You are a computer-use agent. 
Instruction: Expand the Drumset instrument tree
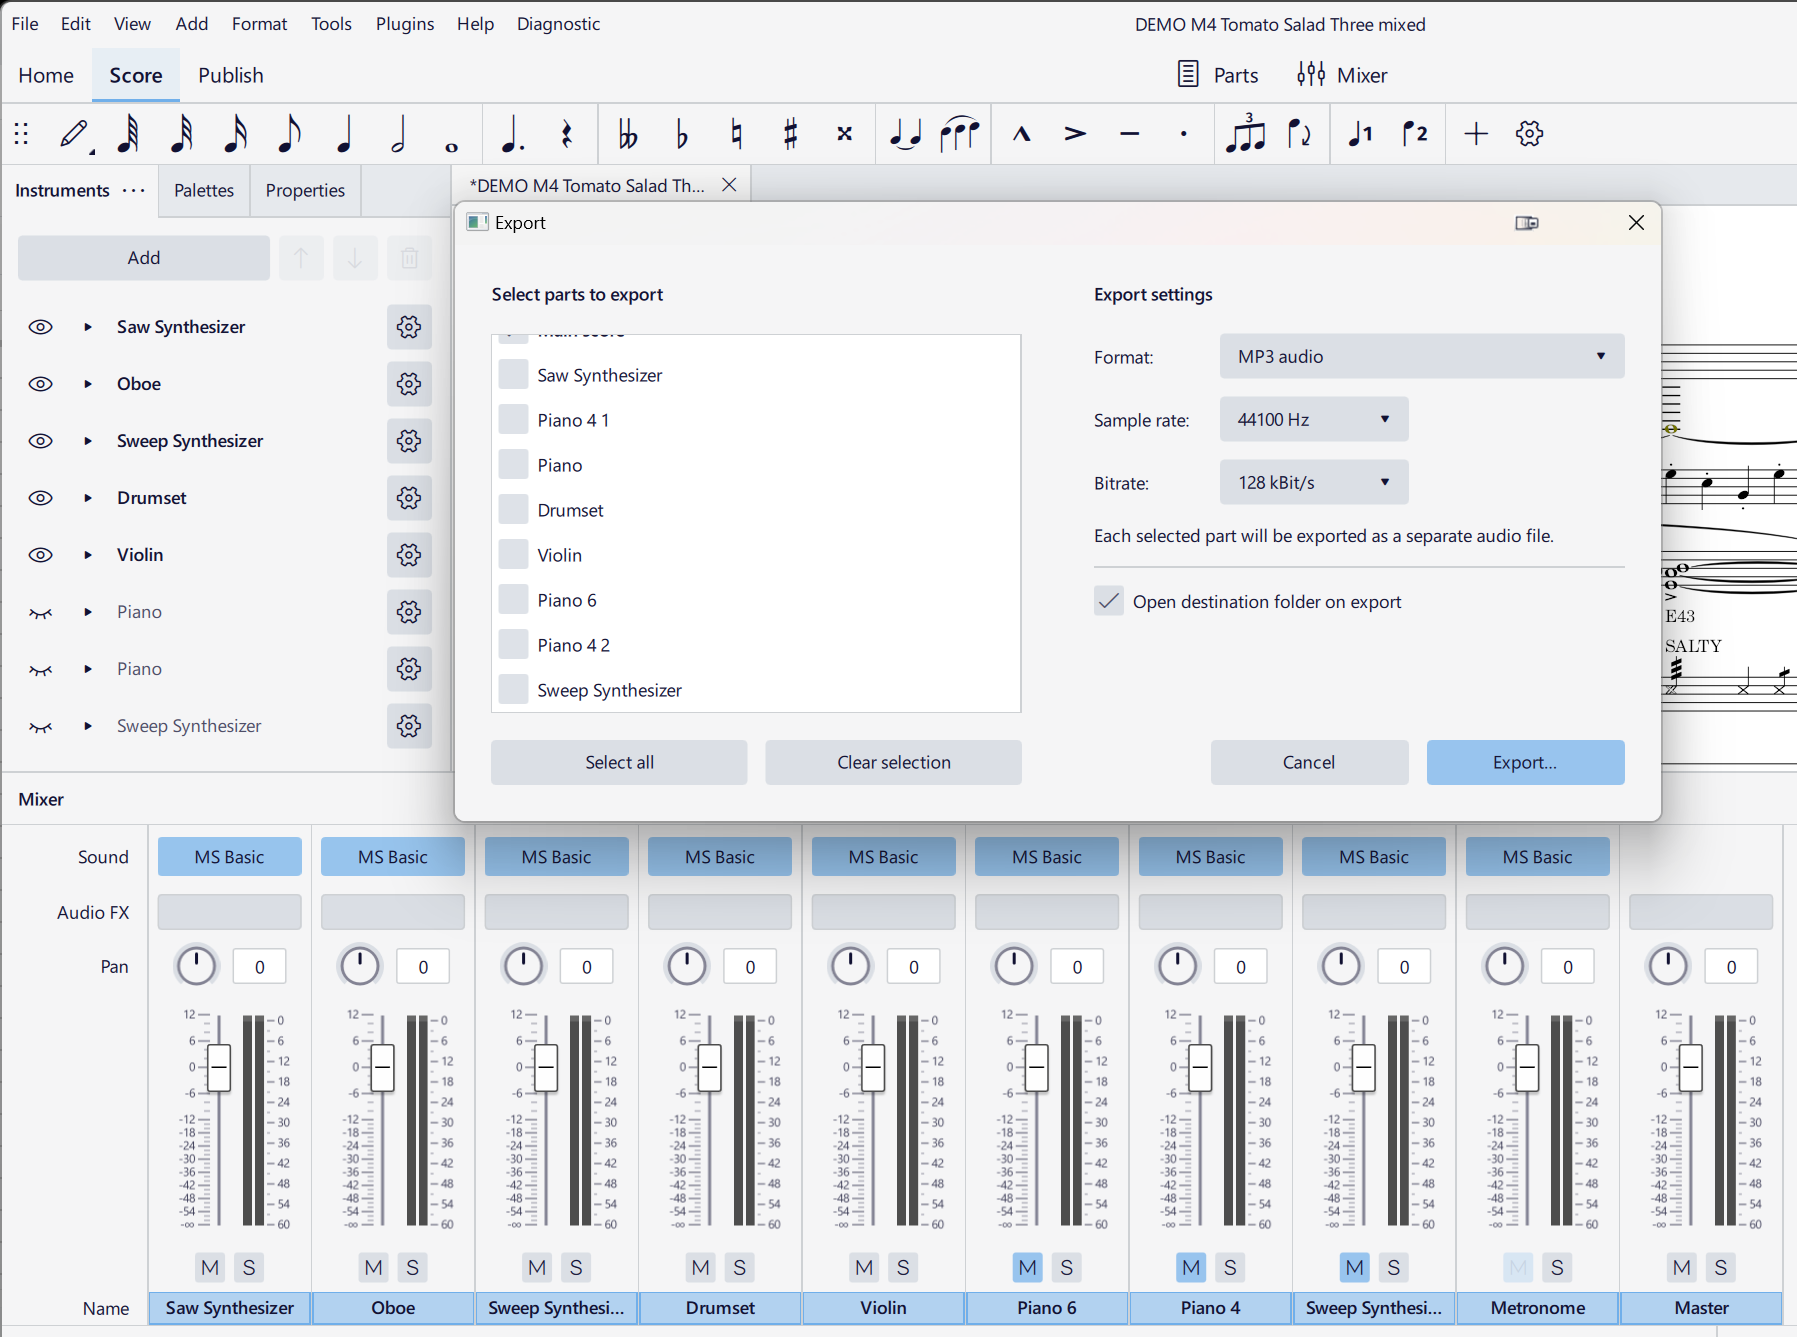[88, 498]
